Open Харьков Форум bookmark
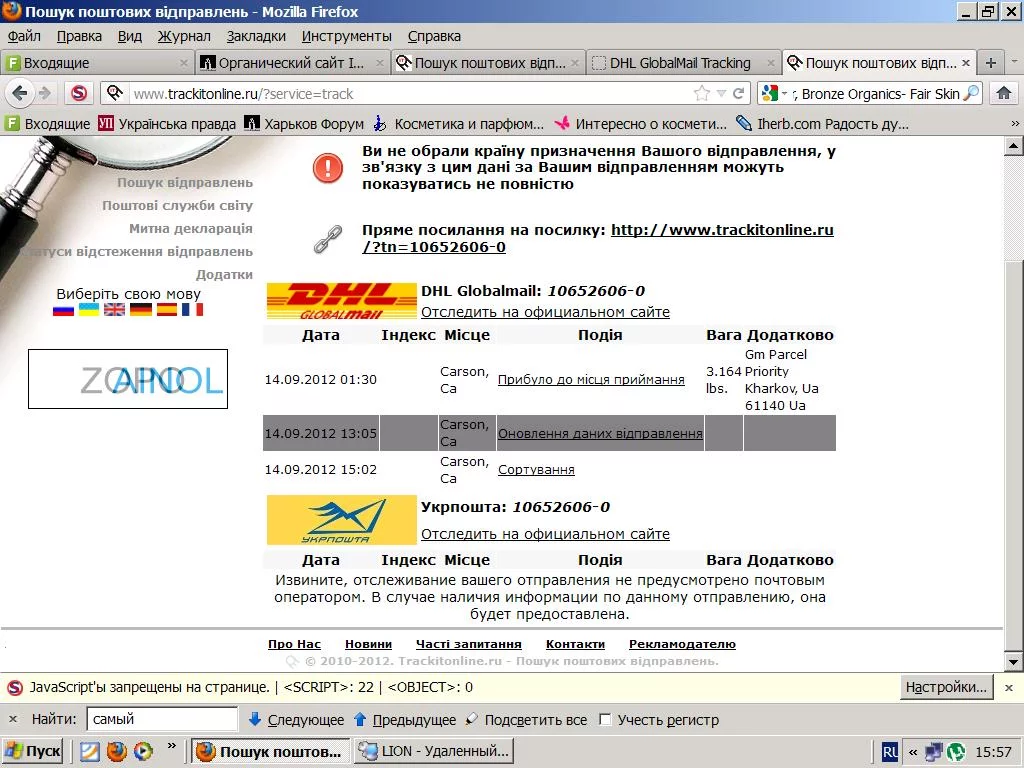The width and height of the screenshot is (1024, 768). pyautogui.click(x=304, y=123)
